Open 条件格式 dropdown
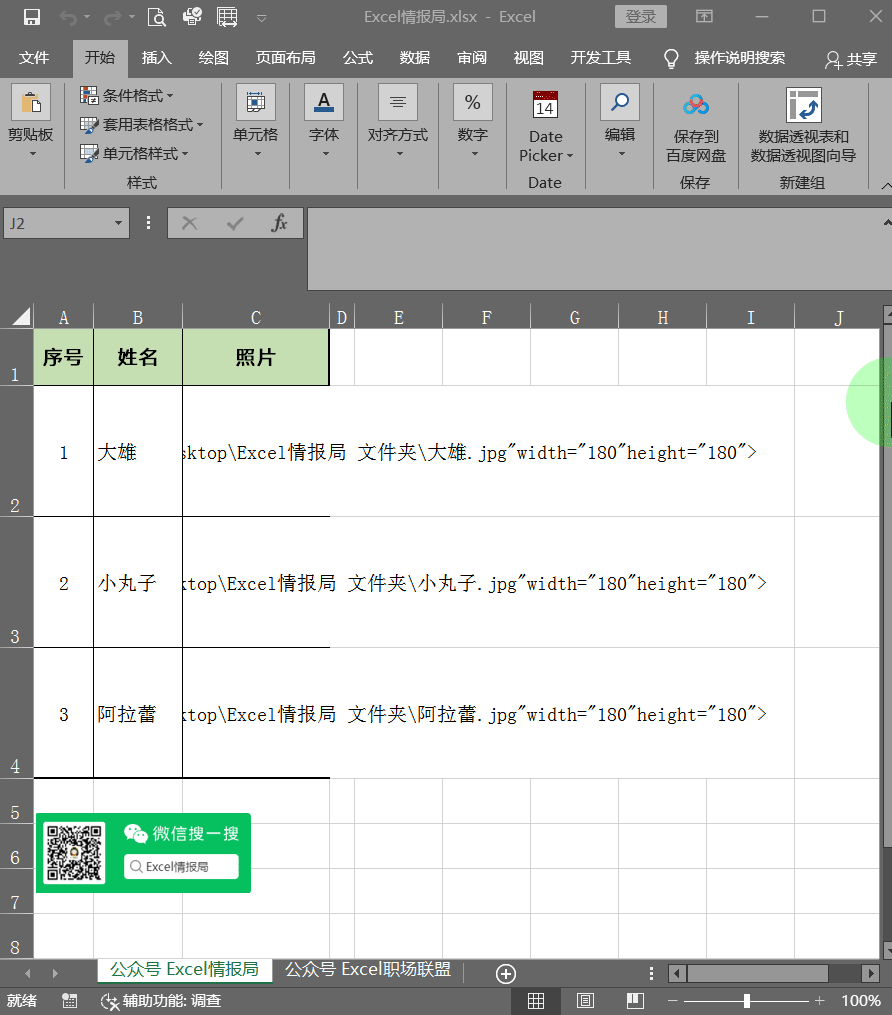The image size is (892, 1015). [x=127, y=96]
